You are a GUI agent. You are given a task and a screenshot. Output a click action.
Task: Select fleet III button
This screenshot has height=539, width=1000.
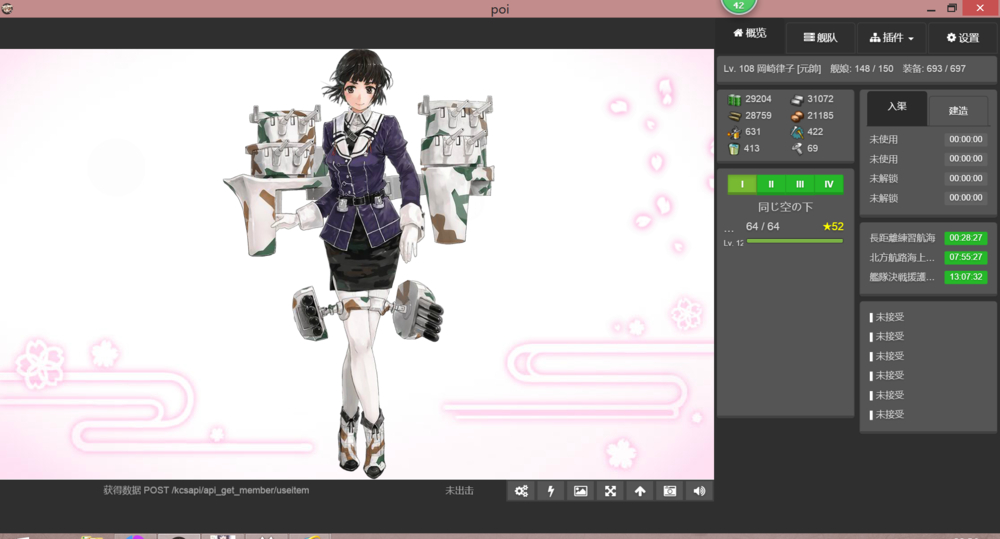click(x=800, y=184)
